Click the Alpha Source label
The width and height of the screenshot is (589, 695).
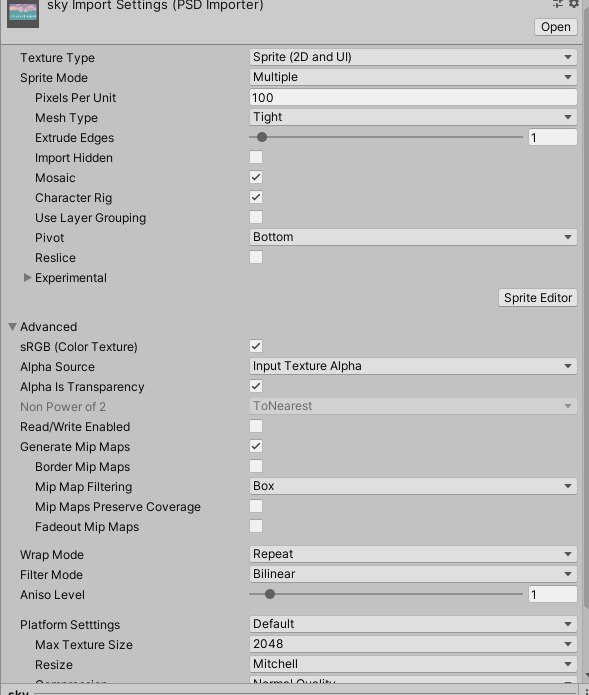click(57, 367)
